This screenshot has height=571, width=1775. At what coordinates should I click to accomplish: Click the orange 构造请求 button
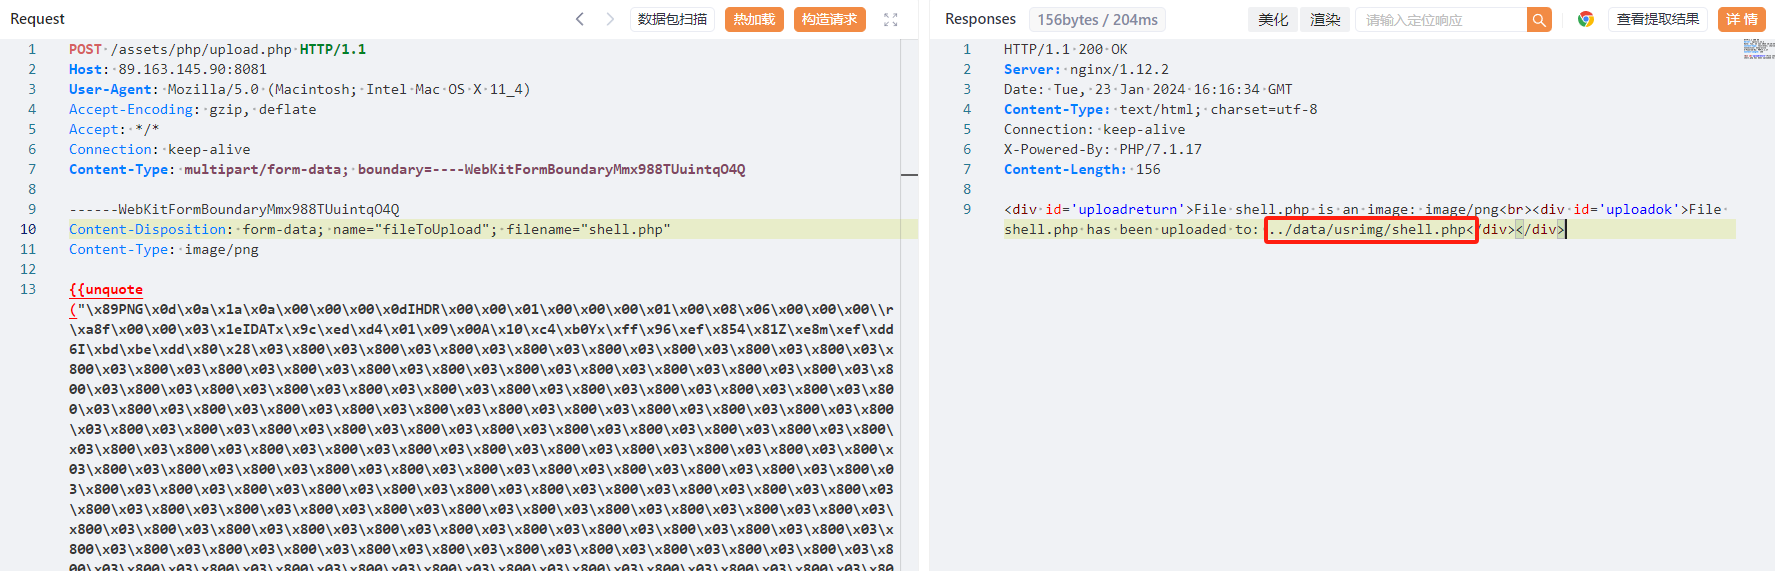[x=829, y=19]
